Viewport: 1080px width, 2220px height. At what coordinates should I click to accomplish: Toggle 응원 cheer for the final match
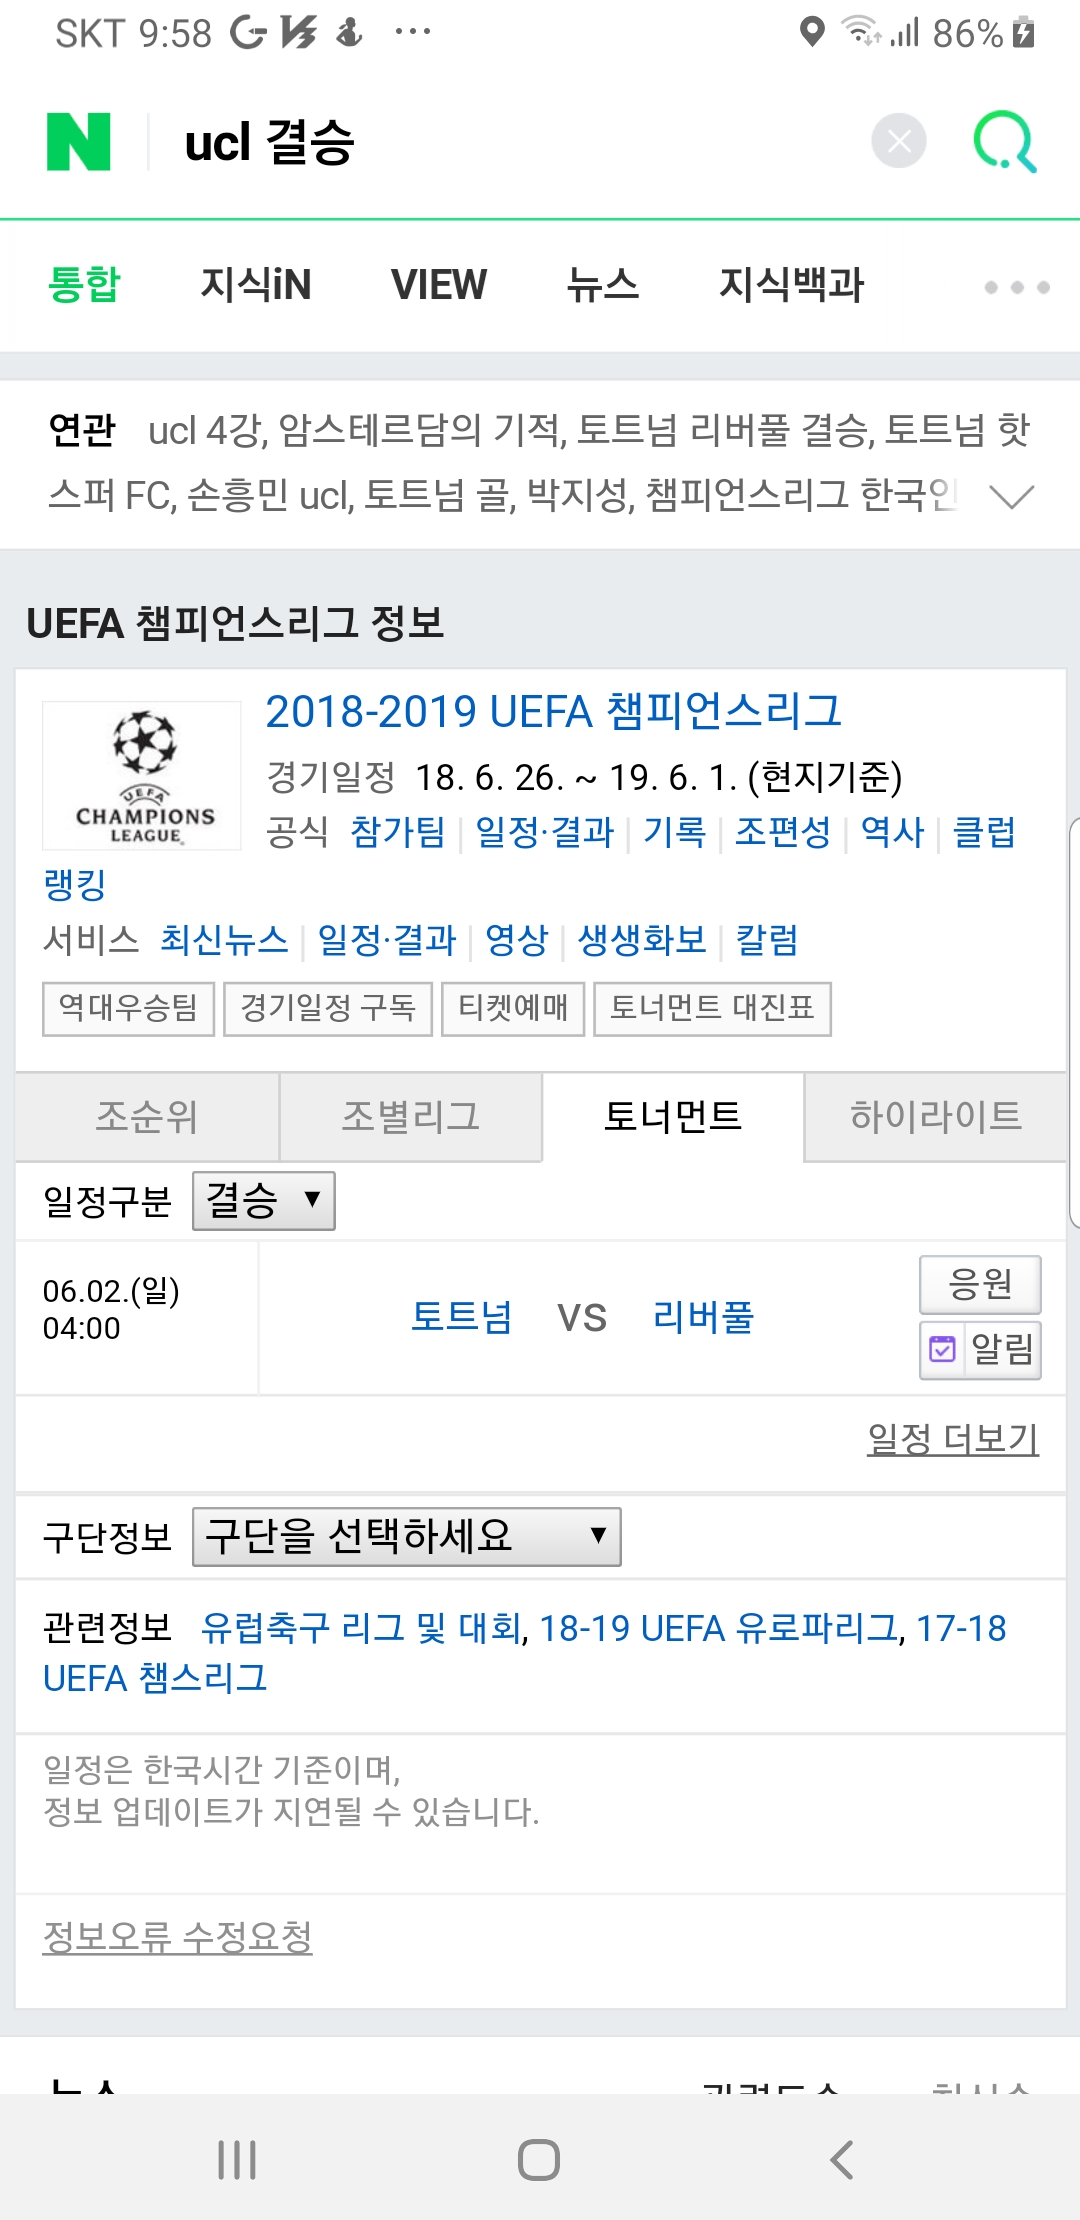980,1284
